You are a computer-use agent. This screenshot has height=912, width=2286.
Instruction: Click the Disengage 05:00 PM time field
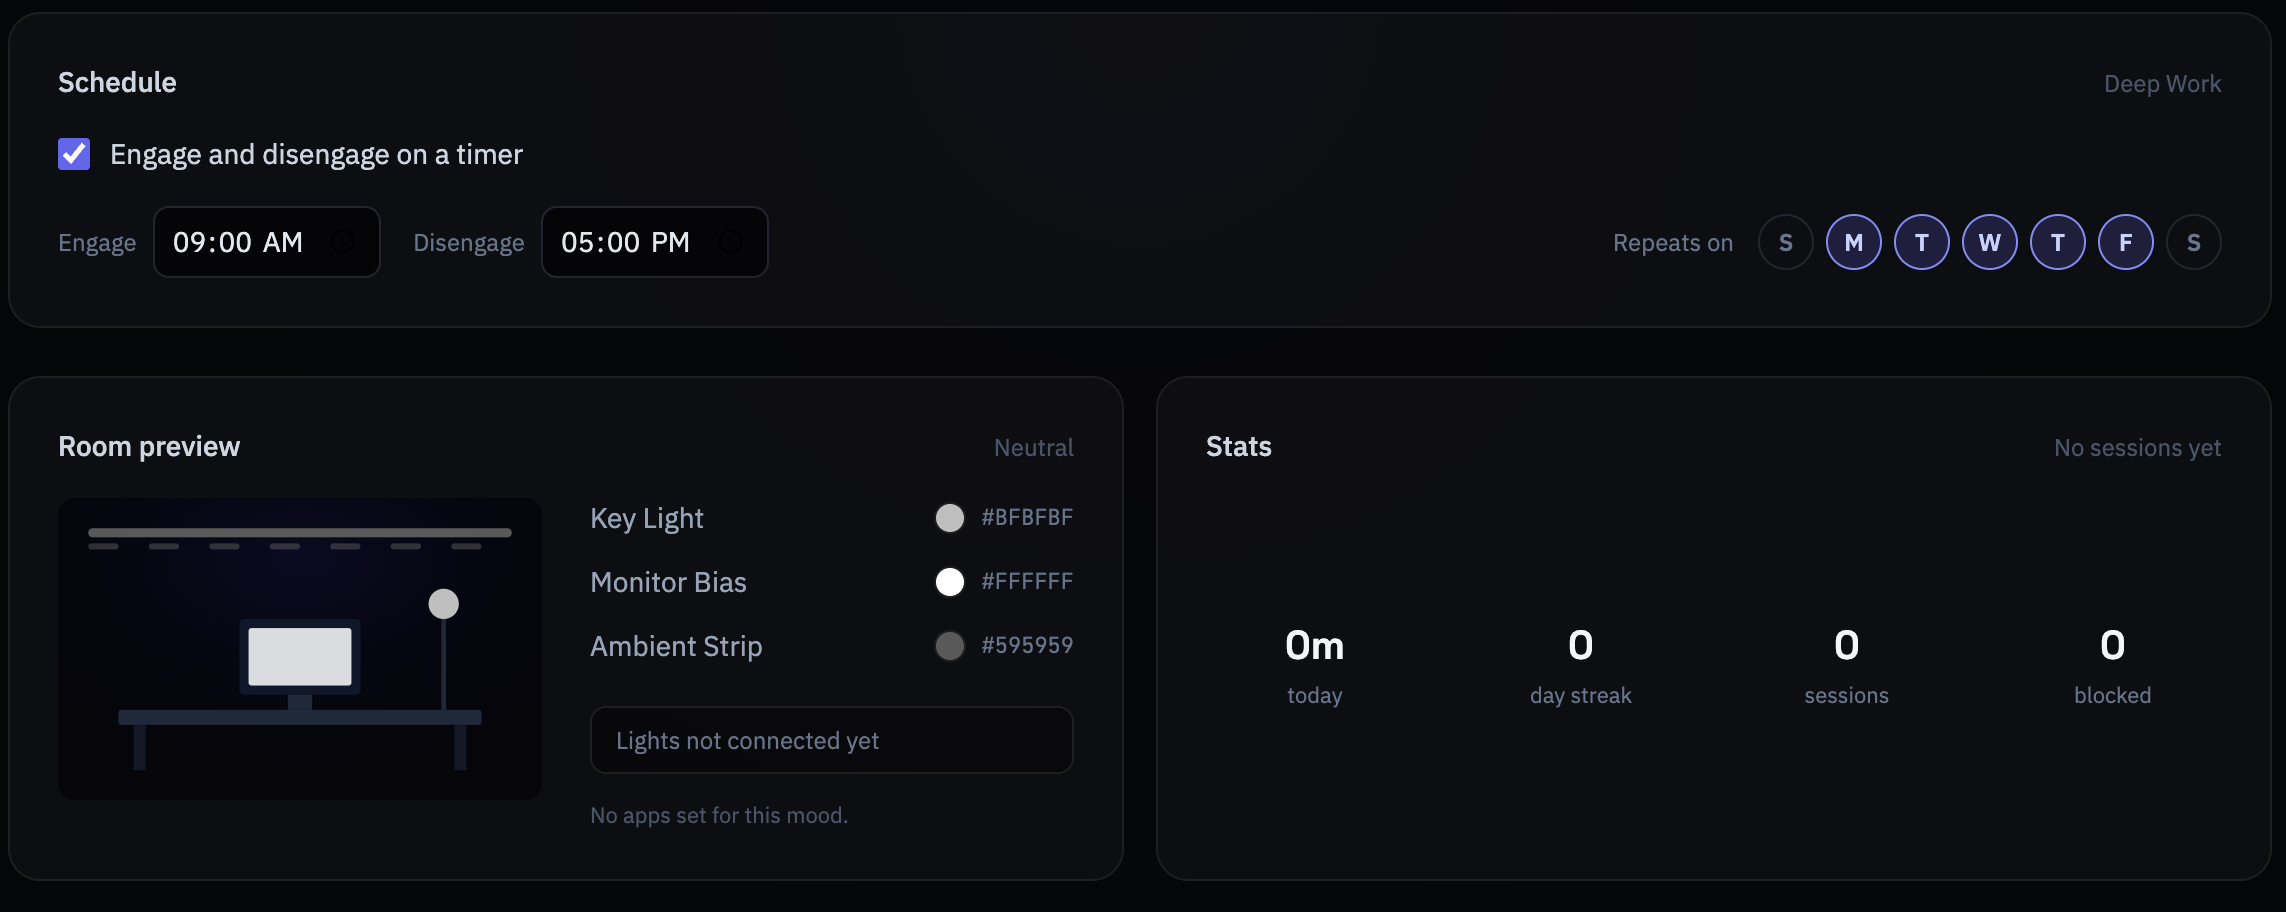point(655,242)
